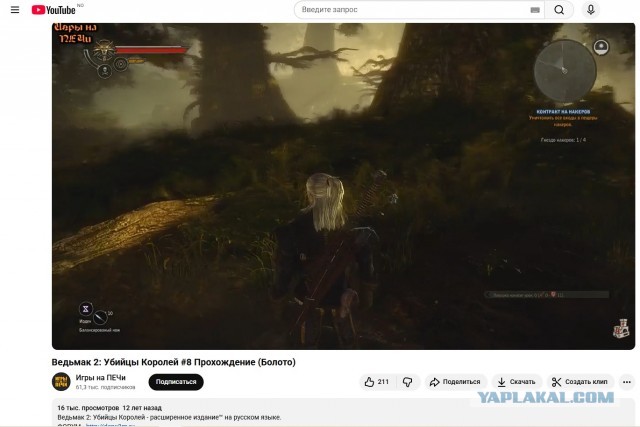The height and width of the screenshot is (427, 640).
Task: Subscribe with the Подписаться button
Action: (x=176, y=382)
